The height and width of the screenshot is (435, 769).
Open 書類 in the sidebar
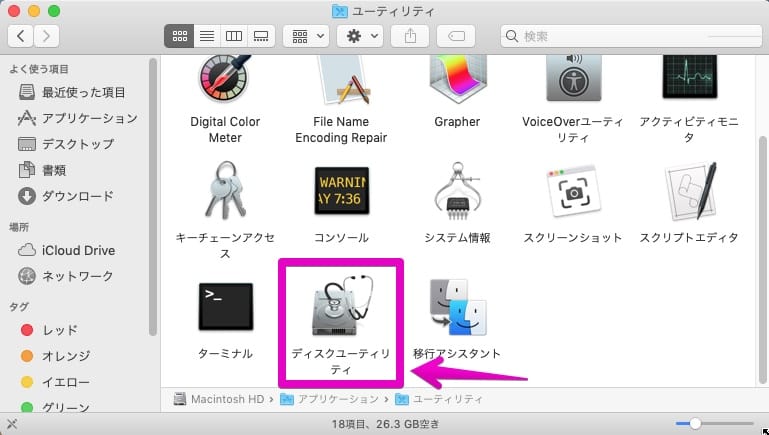(42, 170)
